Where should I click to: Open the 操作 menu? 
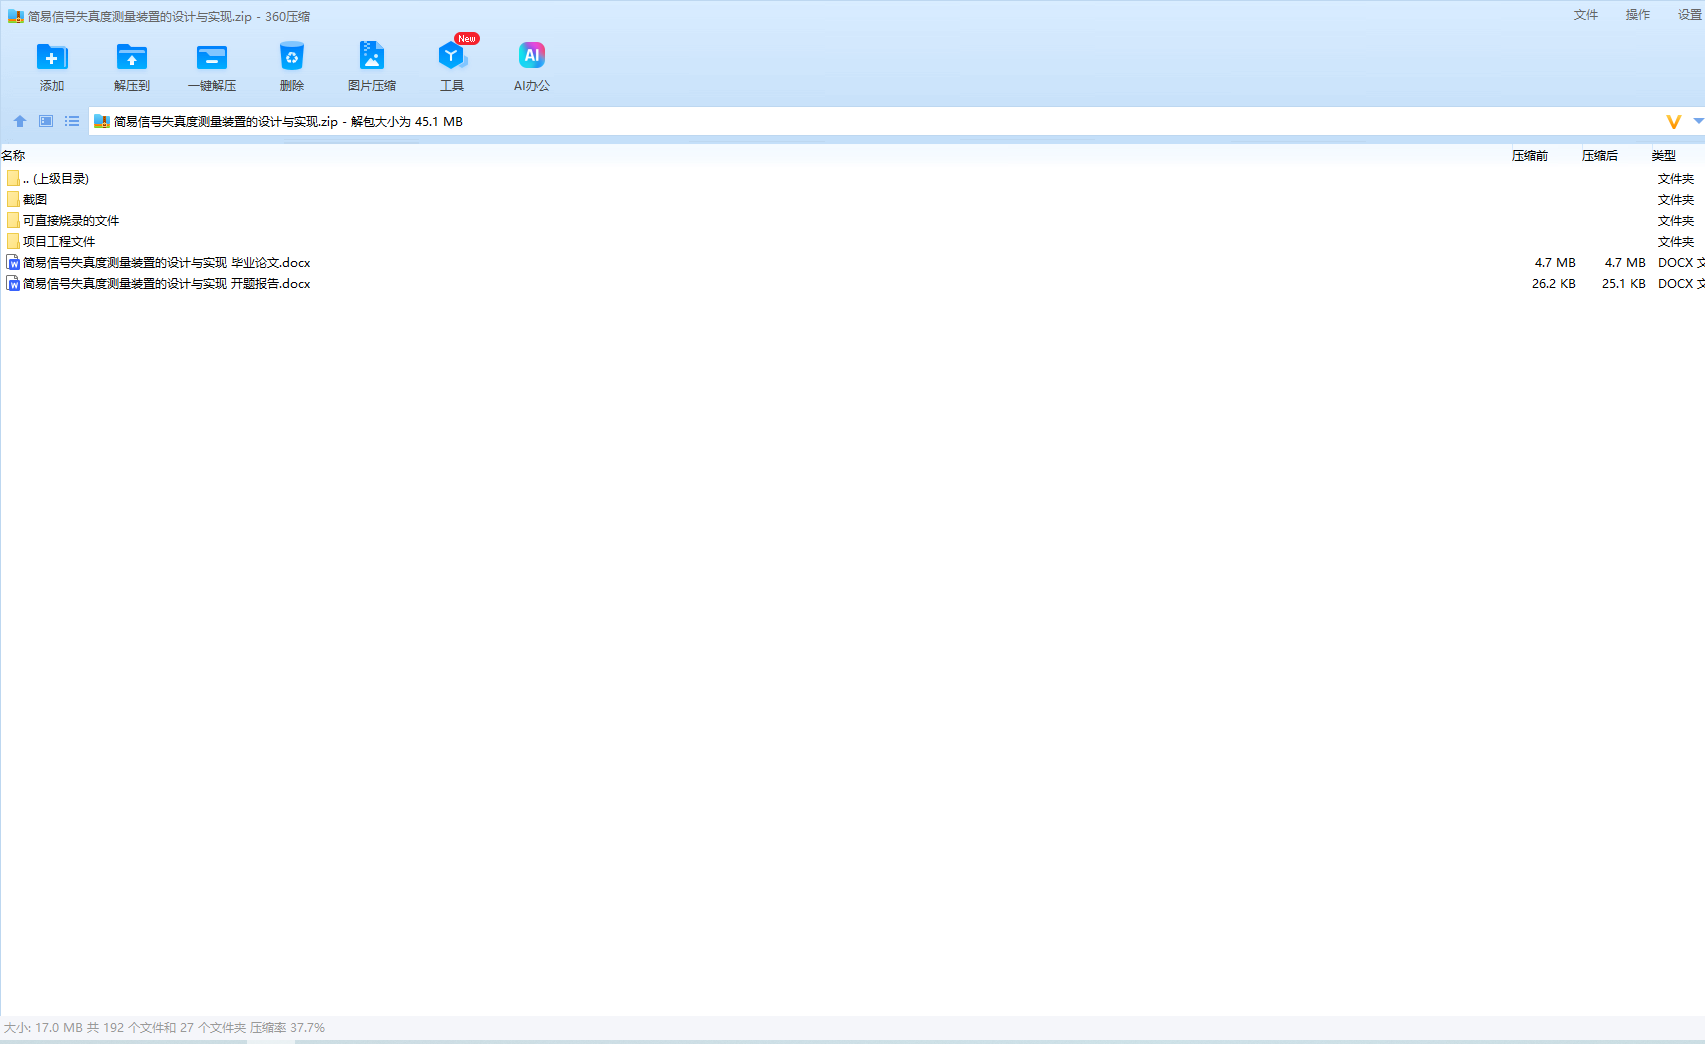point(1638,15)
